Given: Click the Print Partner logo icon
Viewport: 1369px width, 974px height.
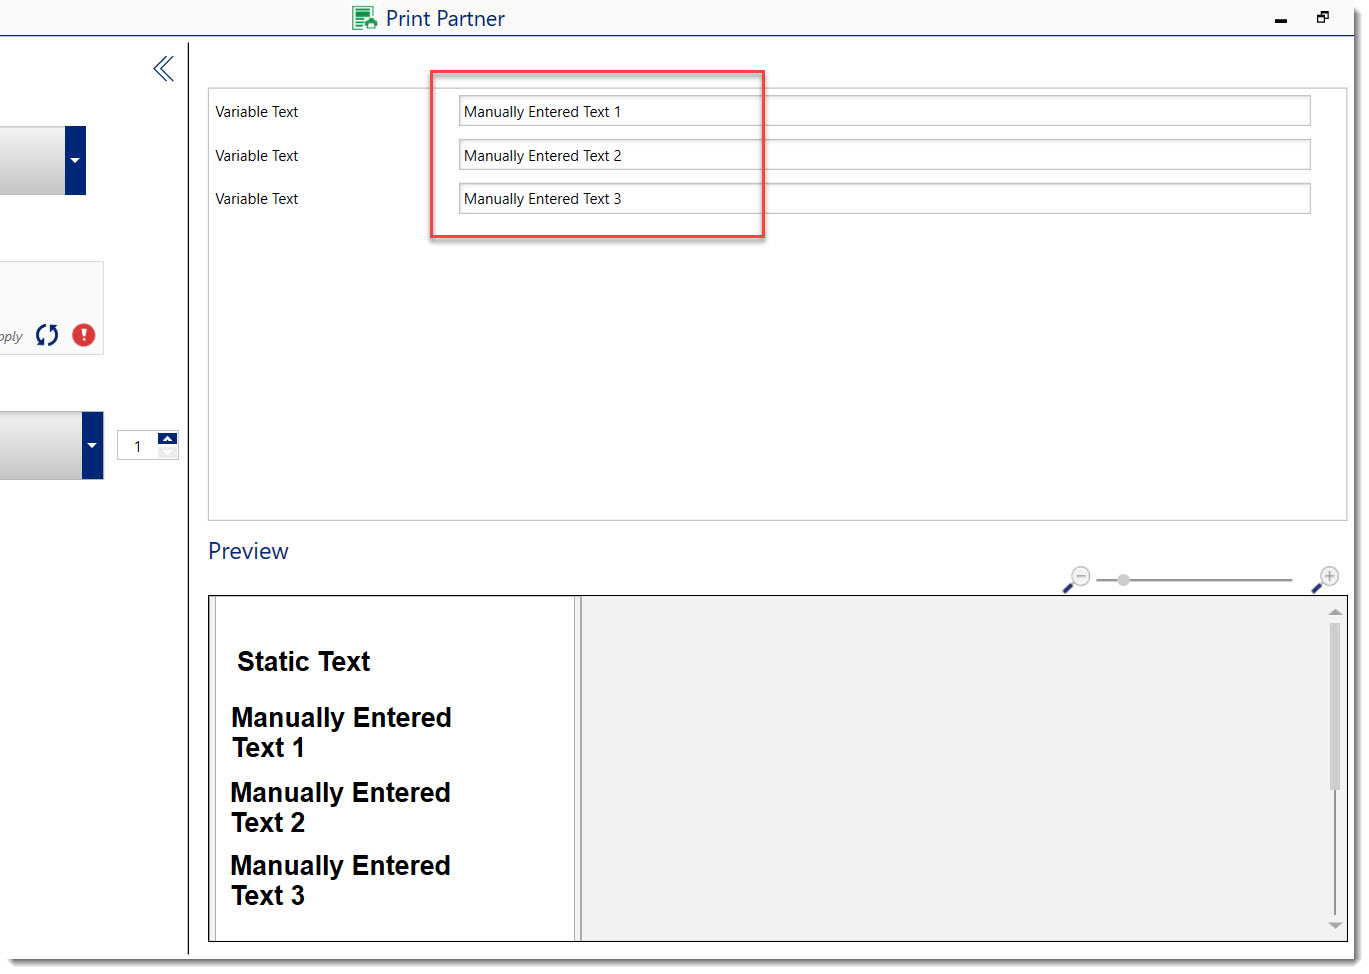Looking at the screenshot, I should point(364,18).
